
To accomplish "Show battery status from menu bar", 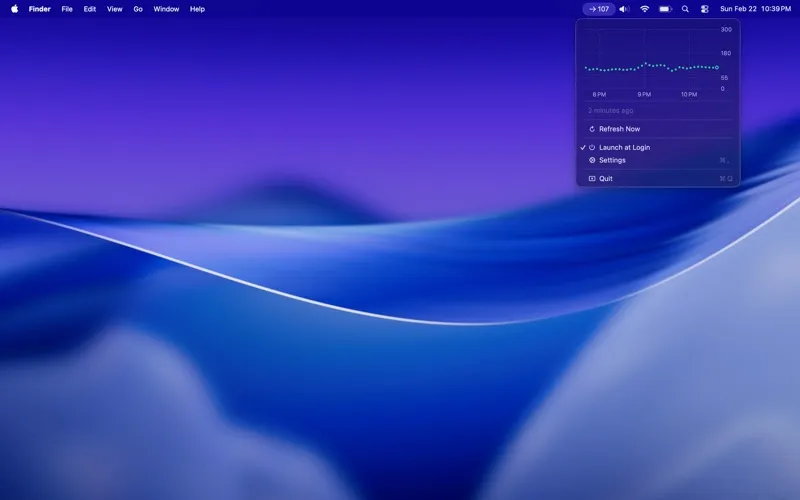I will pyautogui.click(x=665, y=9).
